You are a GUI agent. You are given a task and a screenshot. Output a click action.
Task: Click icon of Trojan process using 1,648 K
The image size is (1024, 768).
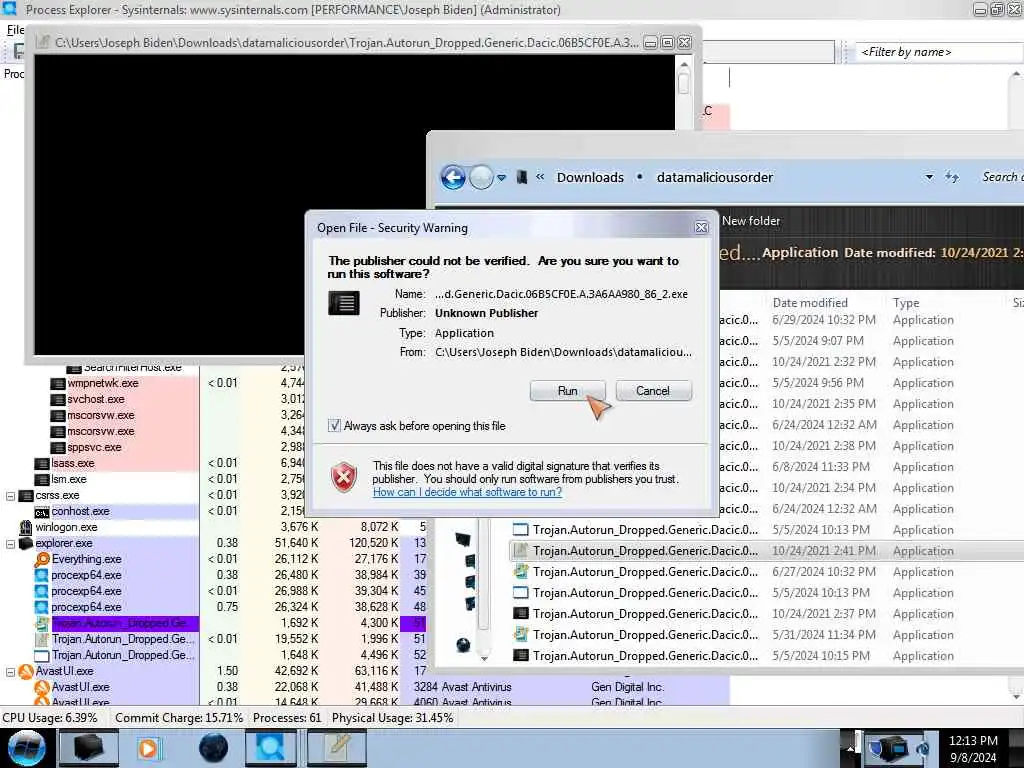pyautogui.click(x=42, y=655)
